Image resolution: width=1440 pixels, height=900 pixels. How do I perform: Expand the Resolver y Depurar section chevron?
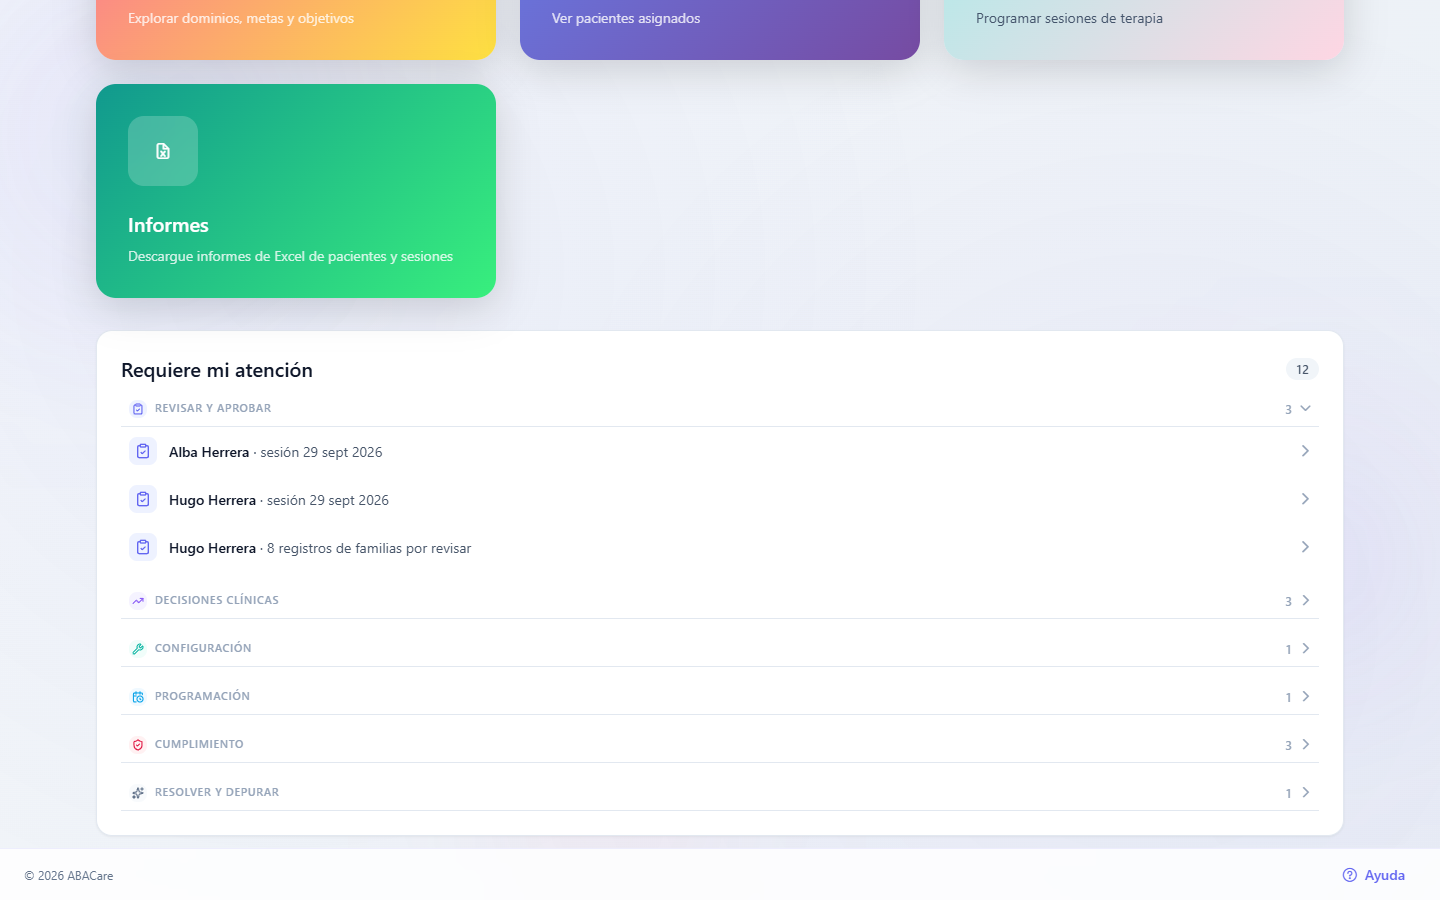tap(1305, 792)
